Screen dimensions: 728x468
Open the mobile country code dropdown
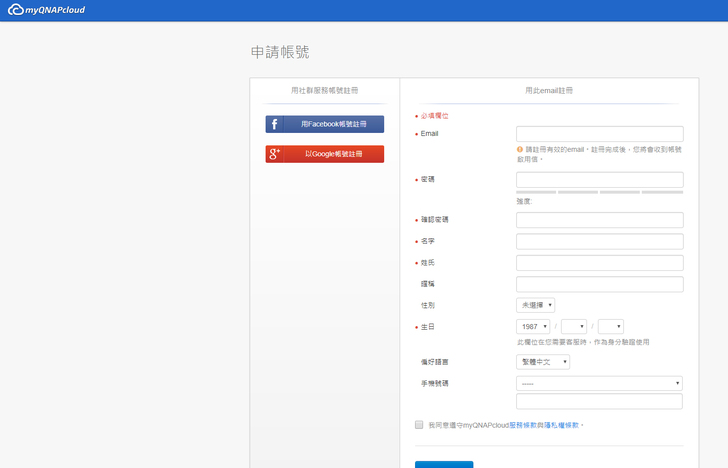599,383
